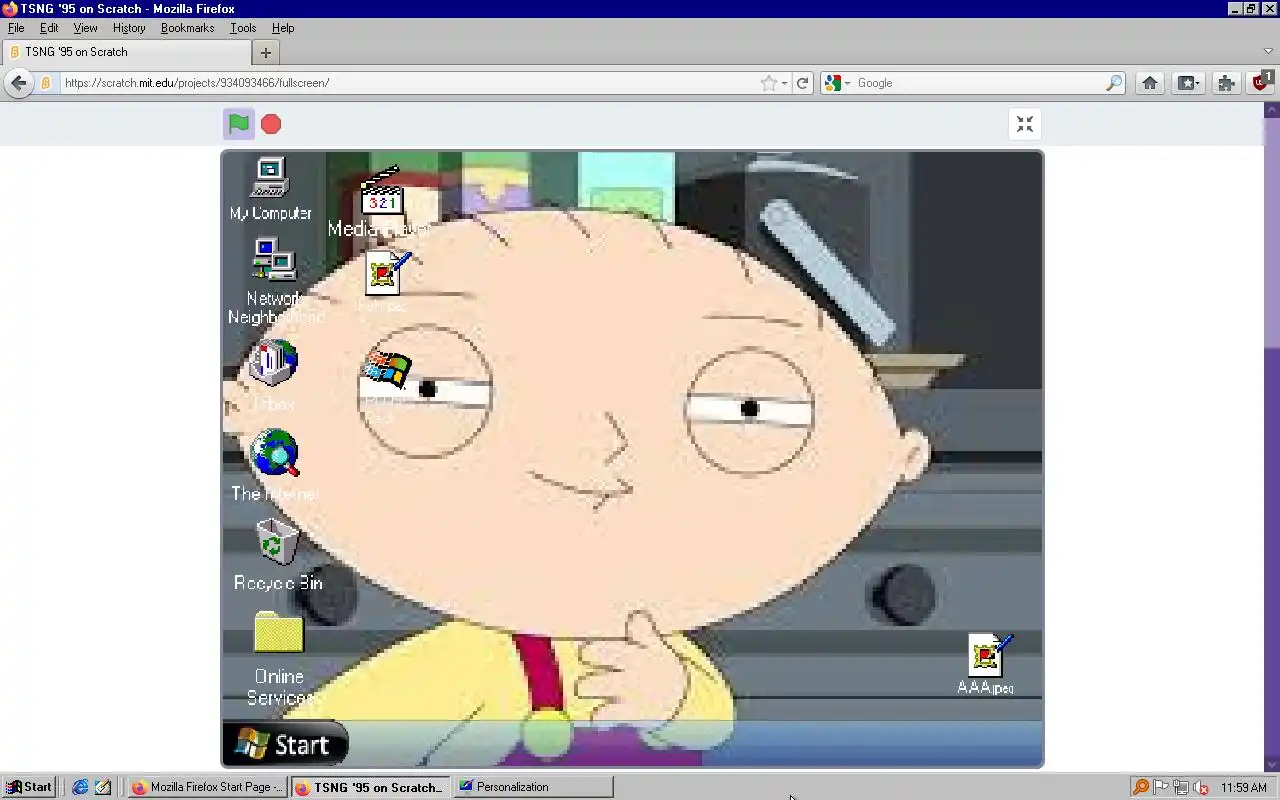Launch Internet Explorer from quick launch
The image size is (1280, 800).
80,787
